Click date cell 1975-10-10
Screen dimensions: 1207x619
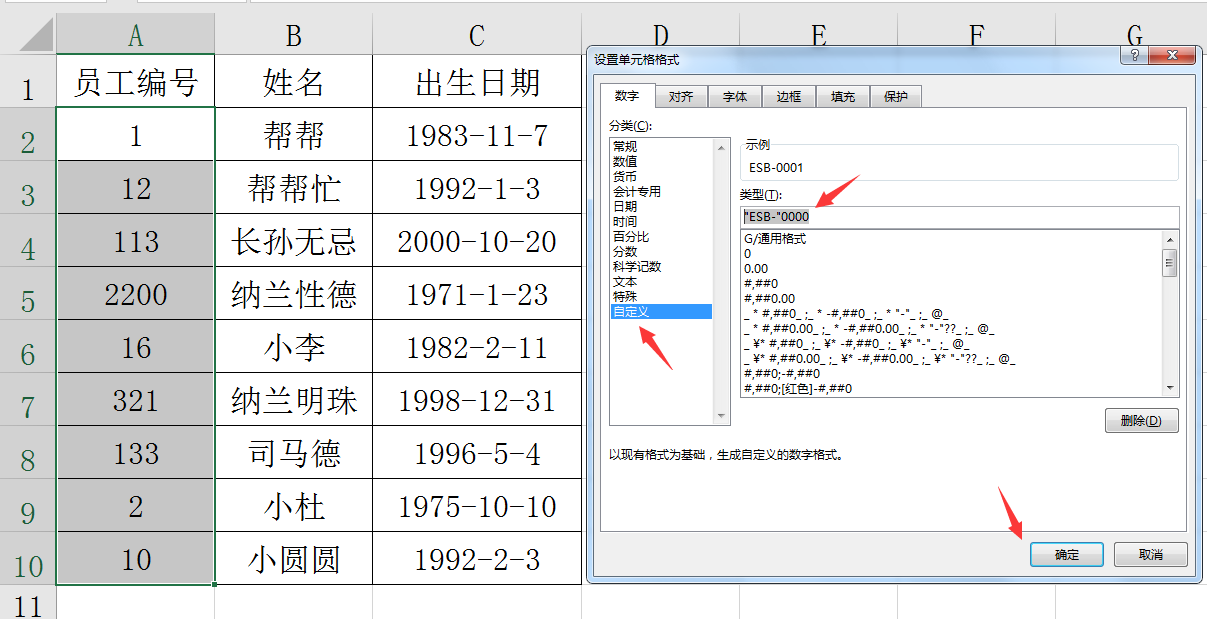tap(477, 505)
